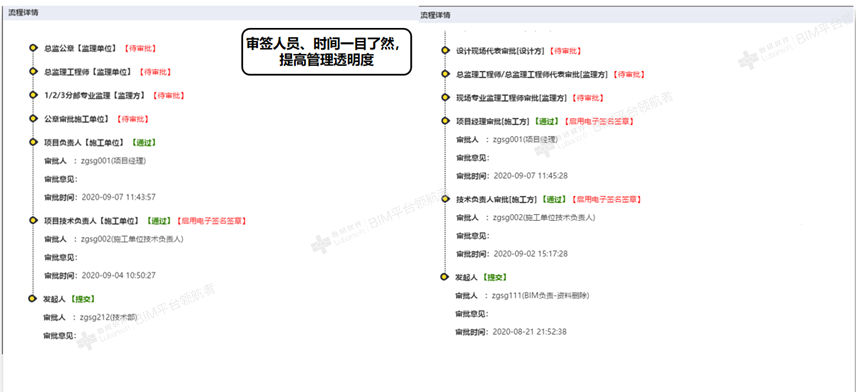The height and width of the screenshot is (392, 856).
Task: Select the node marker beside 公章审批施工单位
Action: pos(33,118)
